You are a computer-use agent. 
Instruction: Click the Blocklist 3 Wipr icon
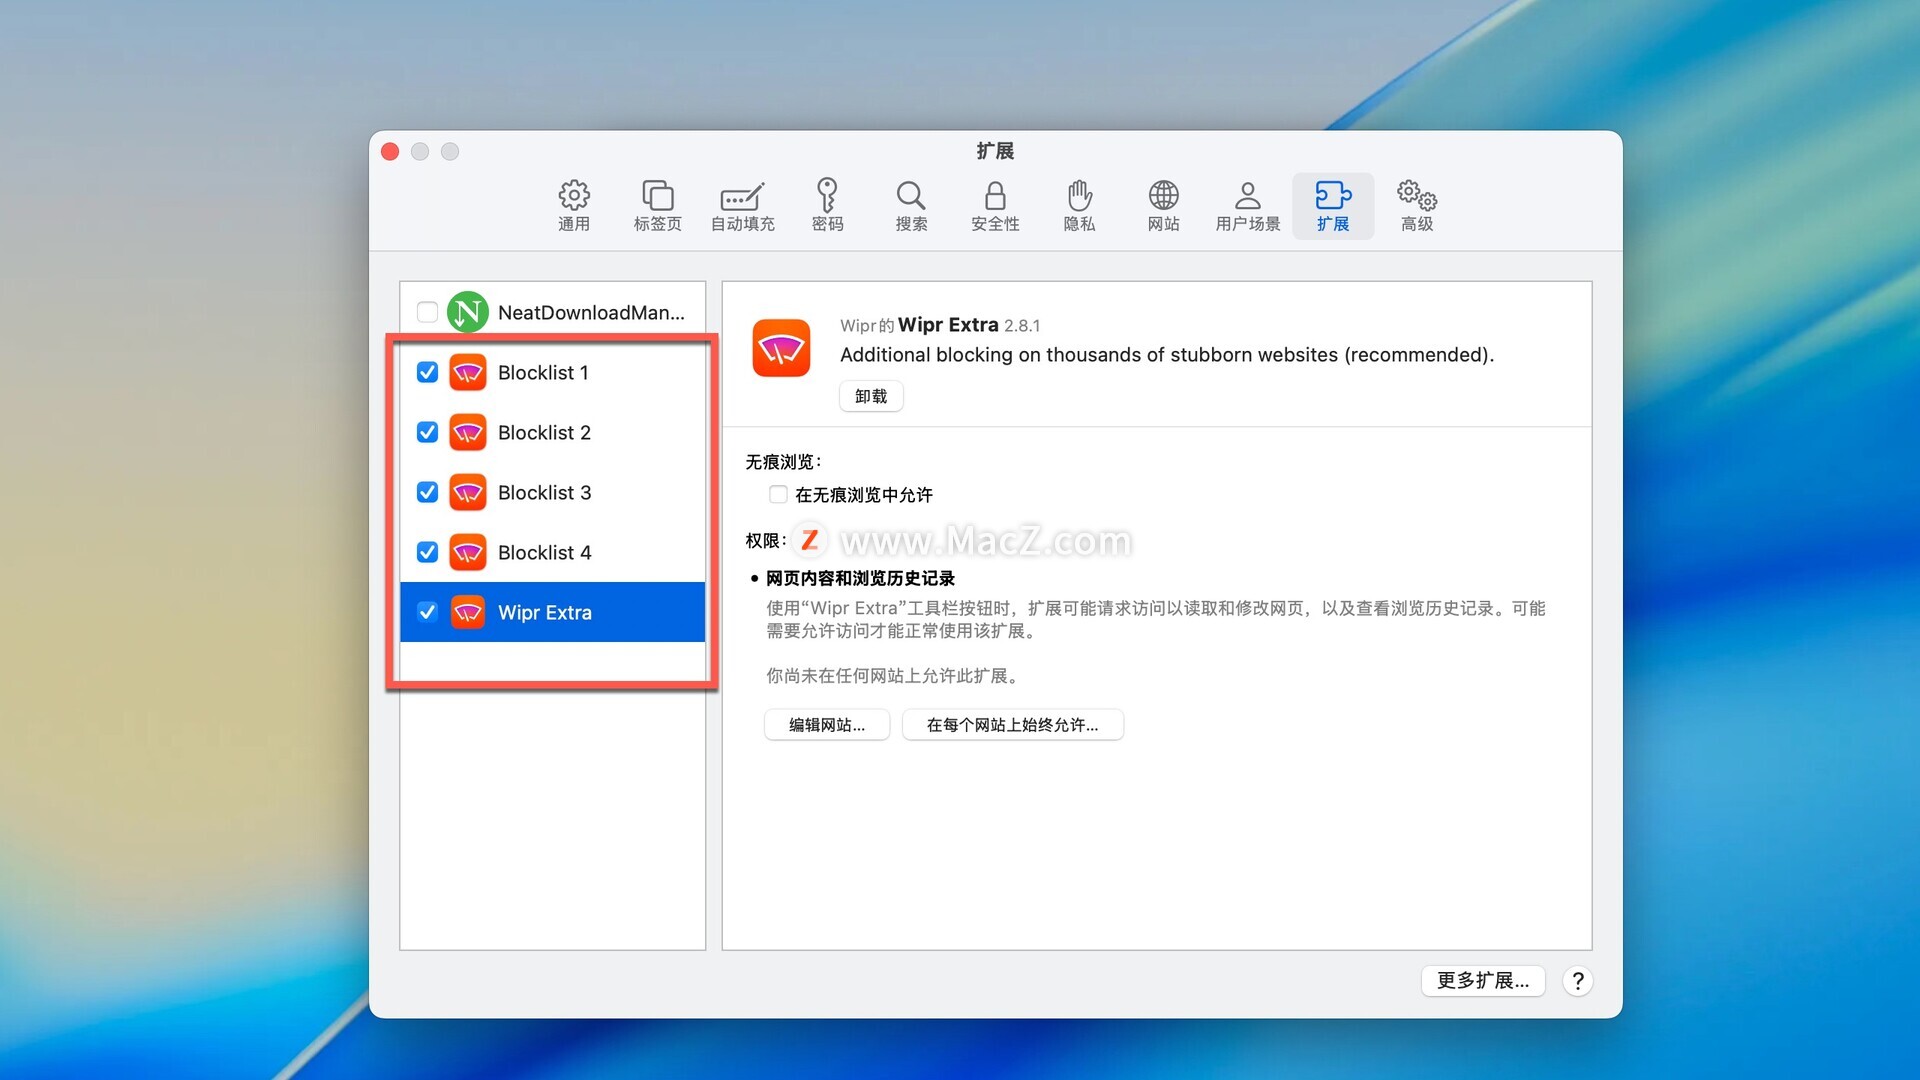[x=467, y=492]
